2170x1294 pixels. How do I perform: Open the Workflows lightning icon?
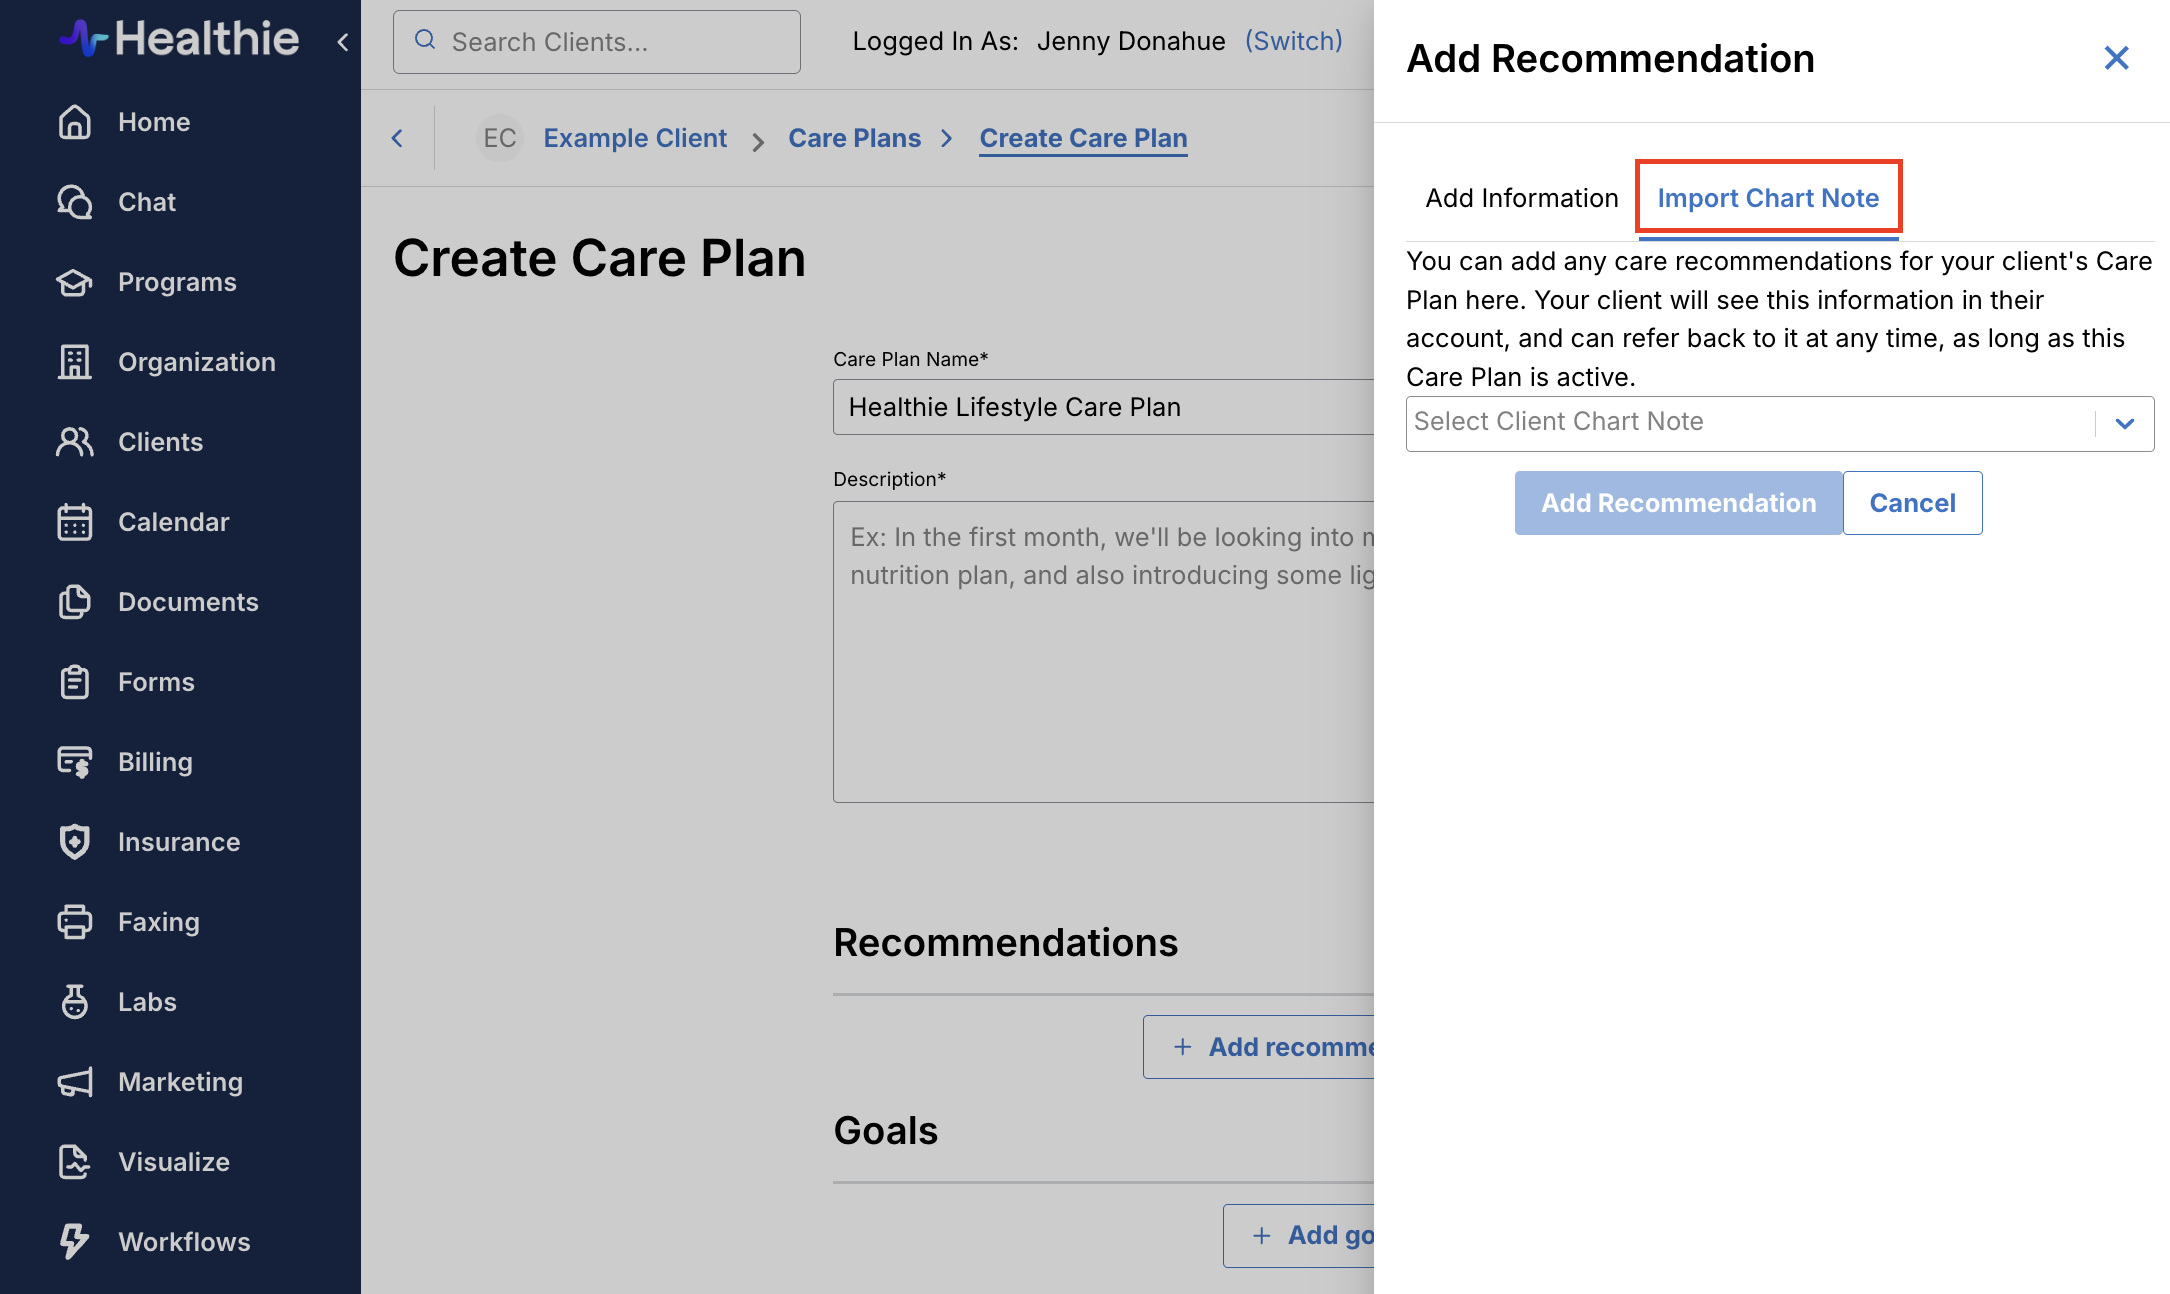pyautogui.click(x=75, y=1242)
